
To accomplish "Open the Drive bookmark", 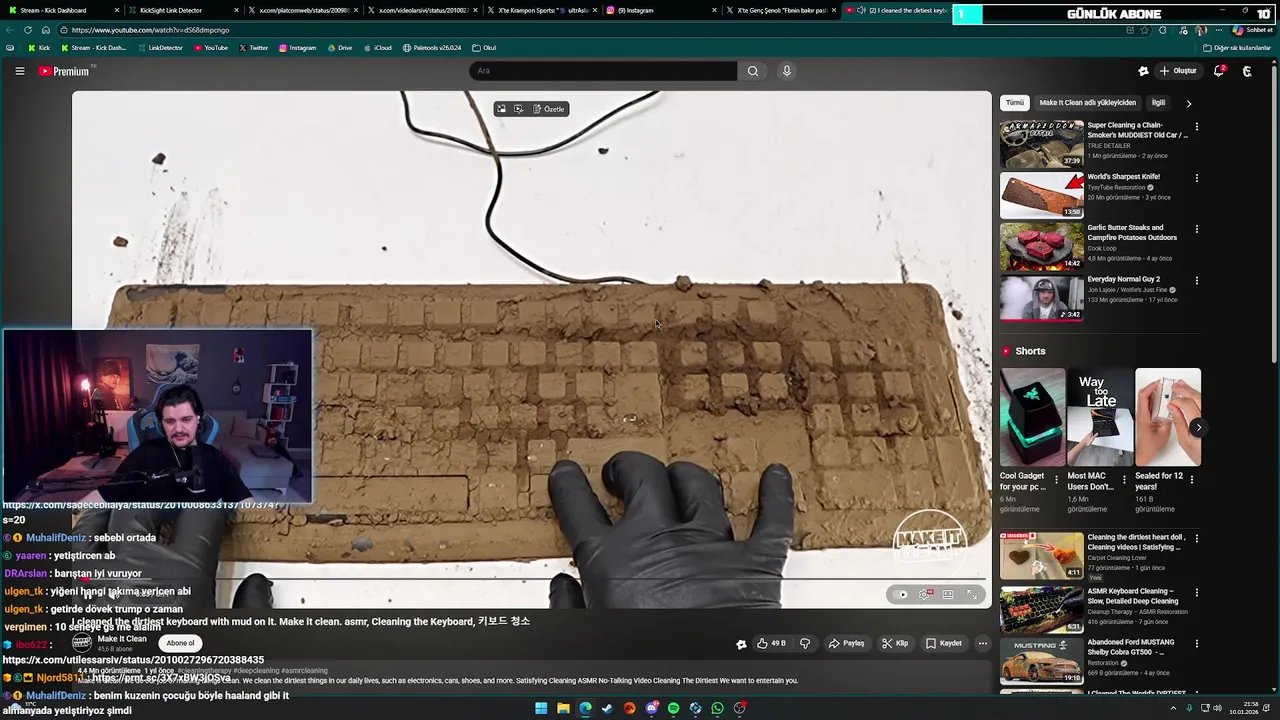I will (340, 48).
